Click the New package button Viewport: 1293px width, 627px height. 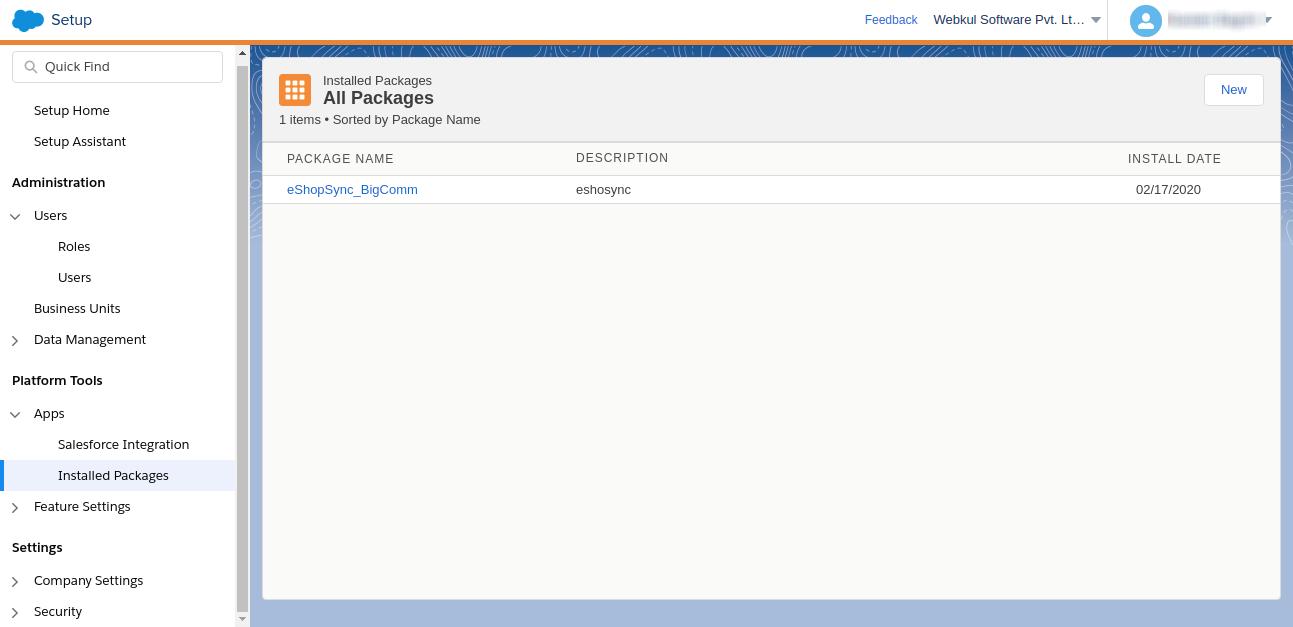click(1234, 90)
